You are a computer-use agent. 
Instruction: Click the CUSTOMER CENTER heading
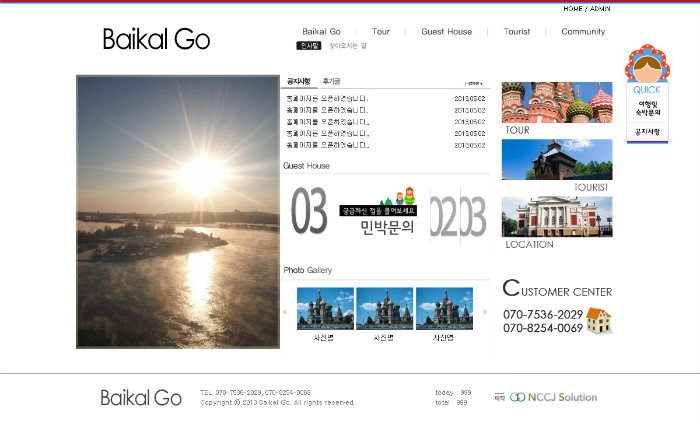557,288
